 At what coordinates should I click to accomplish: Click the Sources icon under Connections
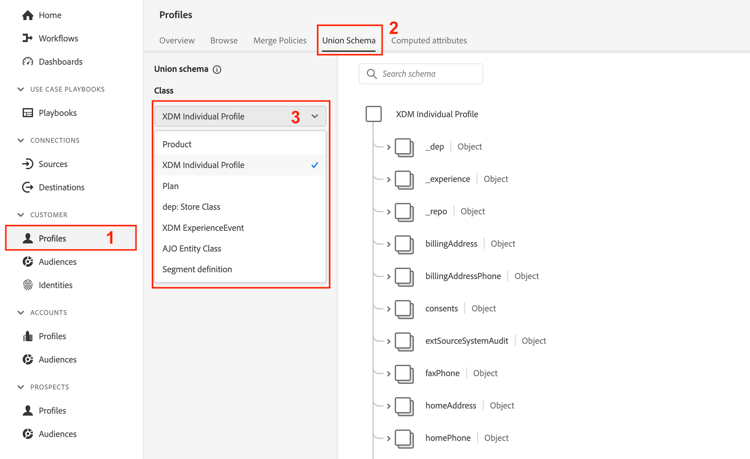28,164
